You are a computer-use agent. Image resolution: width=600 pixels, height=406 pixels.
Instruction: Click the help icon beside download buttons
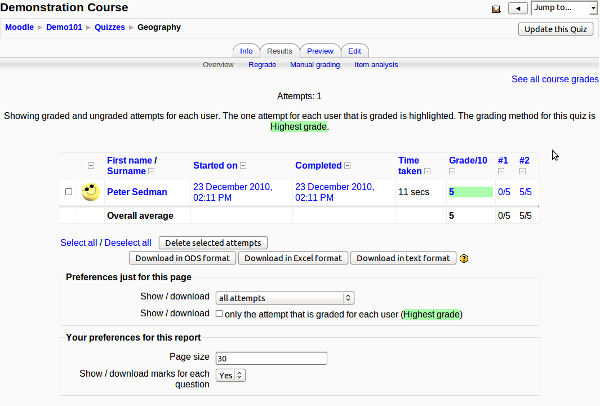pos(464,258)
